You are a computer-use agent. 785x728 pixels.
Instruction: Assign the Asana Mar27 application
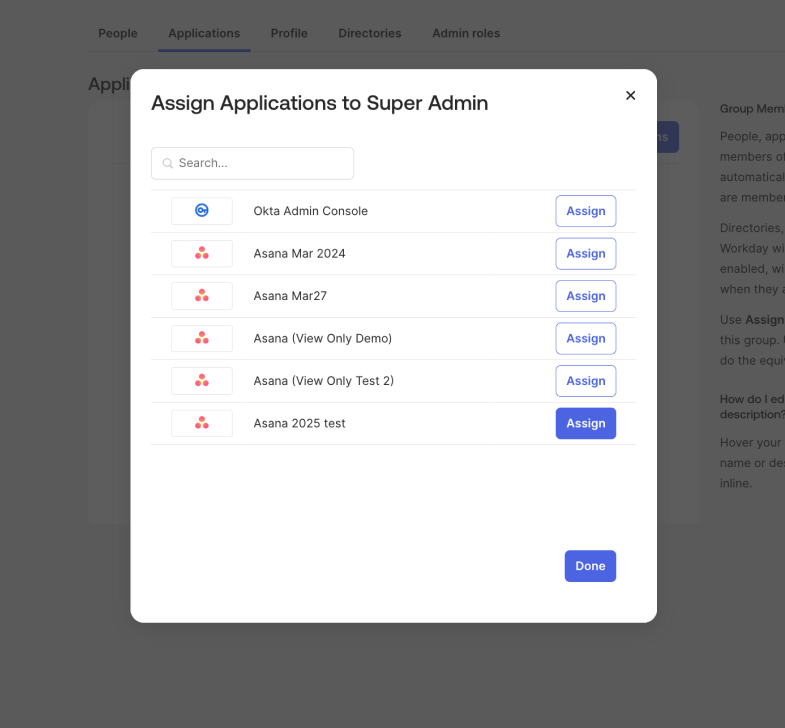tap(585, 296)
